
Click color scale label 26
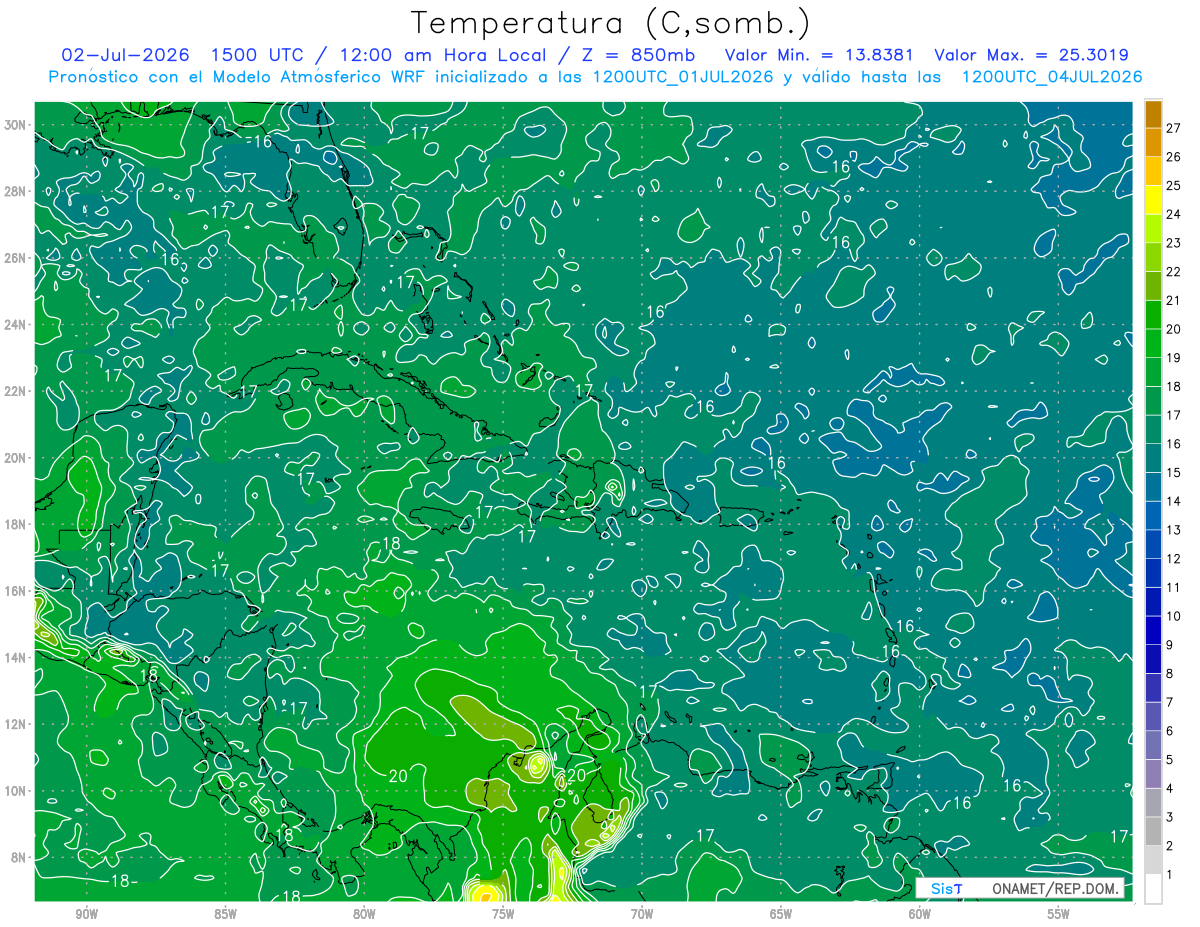pyautogui.click(x=1174, y=157)
